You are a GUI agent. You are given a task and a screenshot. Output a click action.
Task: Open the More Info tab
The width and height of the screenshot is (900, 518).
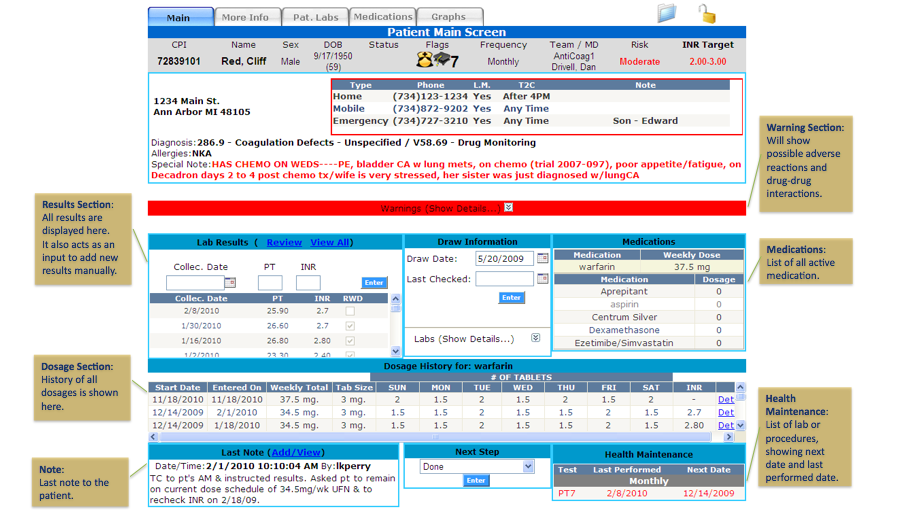(x=246, y=17)
